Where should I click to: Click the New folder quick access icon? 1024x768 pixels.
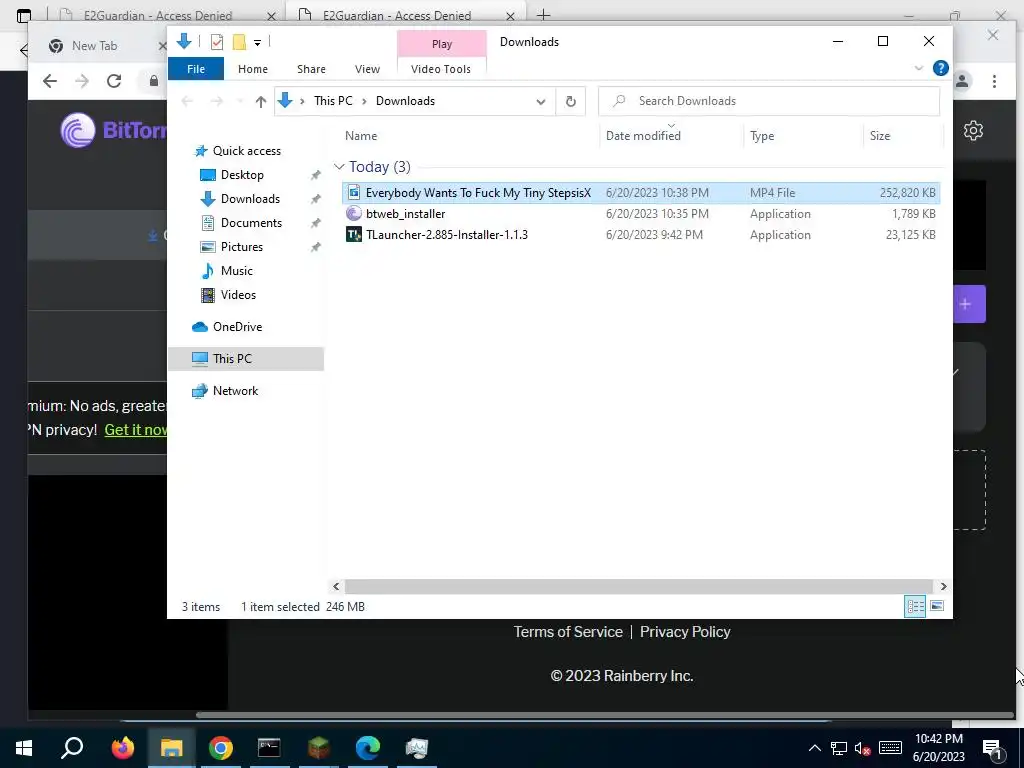pos(240,42)
